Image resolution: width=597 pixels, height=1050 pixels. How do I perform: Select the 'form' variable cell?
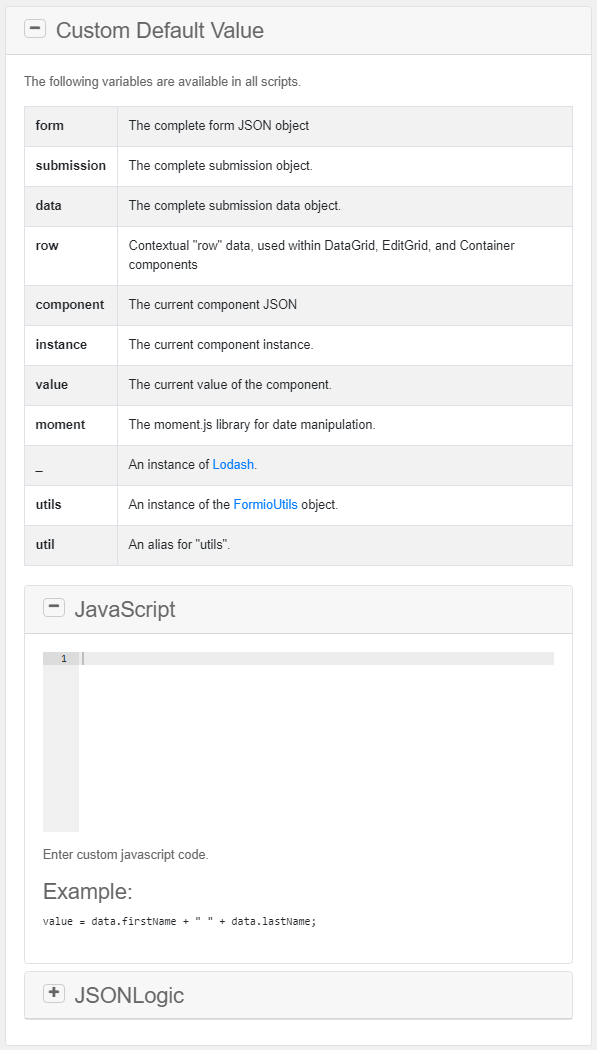point(71,126)
